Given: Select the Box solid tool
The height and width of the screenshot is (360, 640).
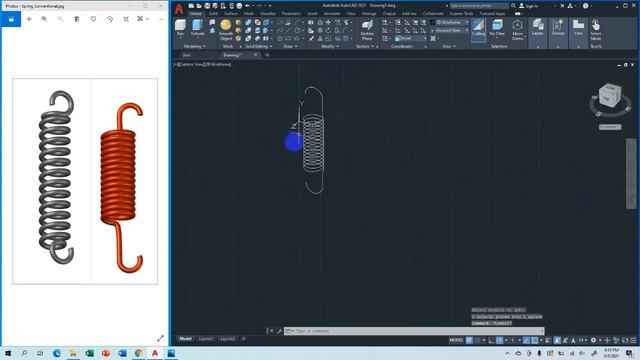Looking at the screenshot, I should pyautogui.click(x=180, y=28).
